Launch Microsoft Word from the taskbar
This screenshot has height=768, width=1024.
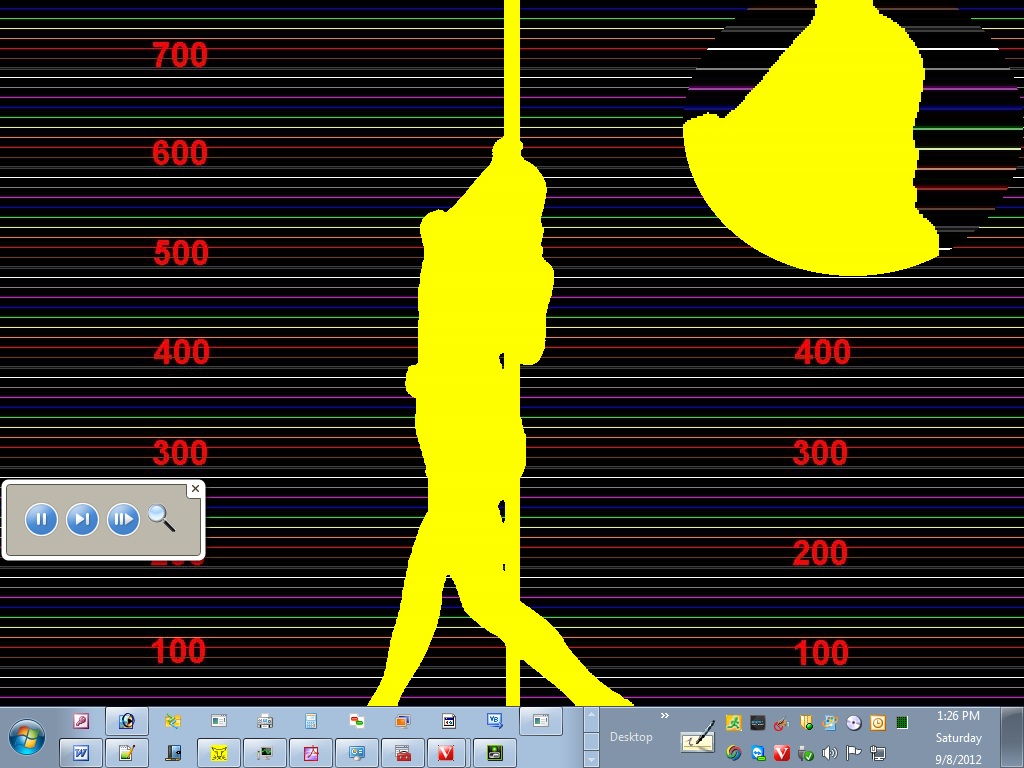coord(81,752)
